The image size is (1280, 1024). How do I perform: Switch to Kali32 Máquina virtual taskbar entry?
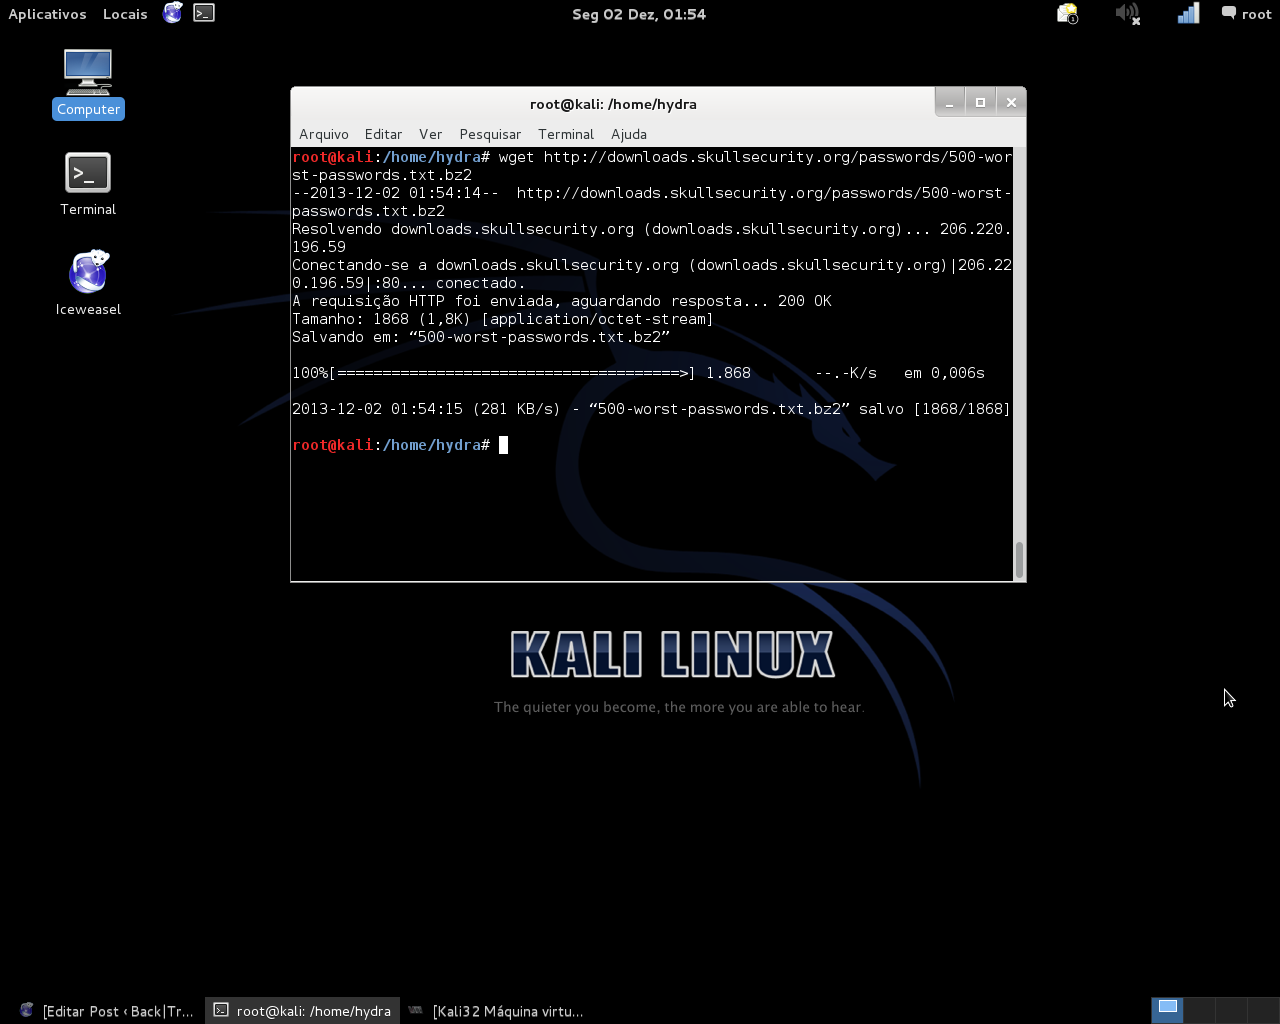pyautogui.click(x=497, y=1011)
